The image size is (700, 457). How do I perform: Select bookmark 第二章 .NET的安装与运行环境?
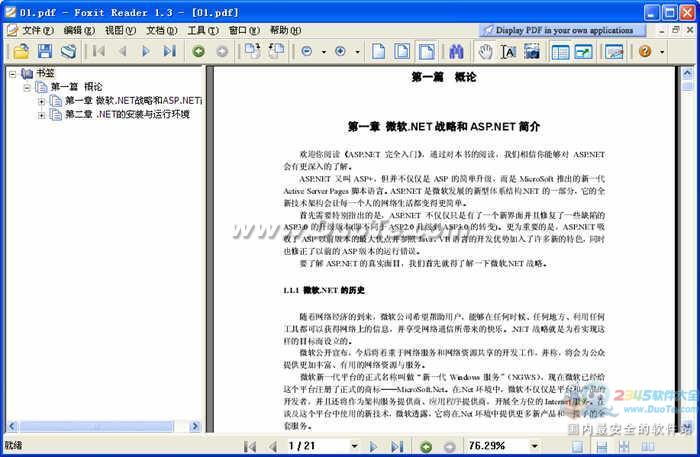click(127, 114)
